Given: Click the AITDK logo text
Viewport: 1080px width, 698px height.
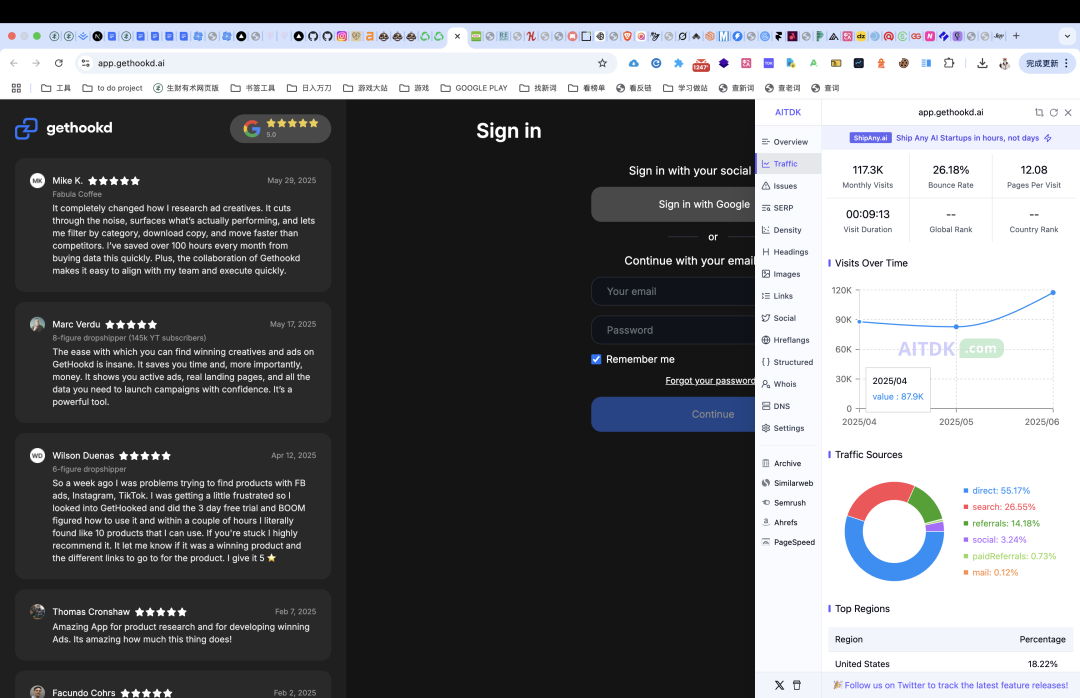Looking at the screenshot, I should tap(788, 112).
